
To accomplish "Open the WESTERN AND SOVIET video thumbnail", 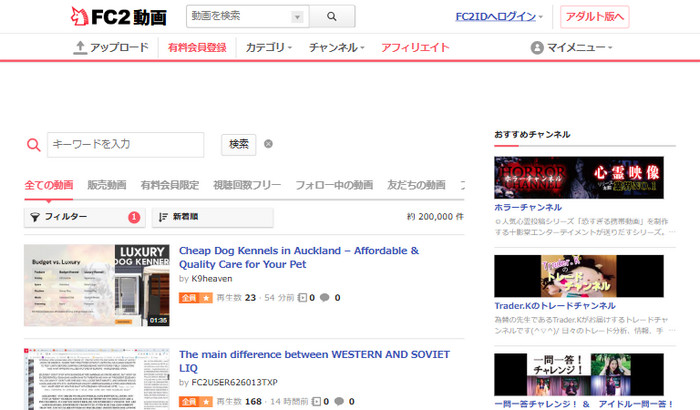I will 97,379.
